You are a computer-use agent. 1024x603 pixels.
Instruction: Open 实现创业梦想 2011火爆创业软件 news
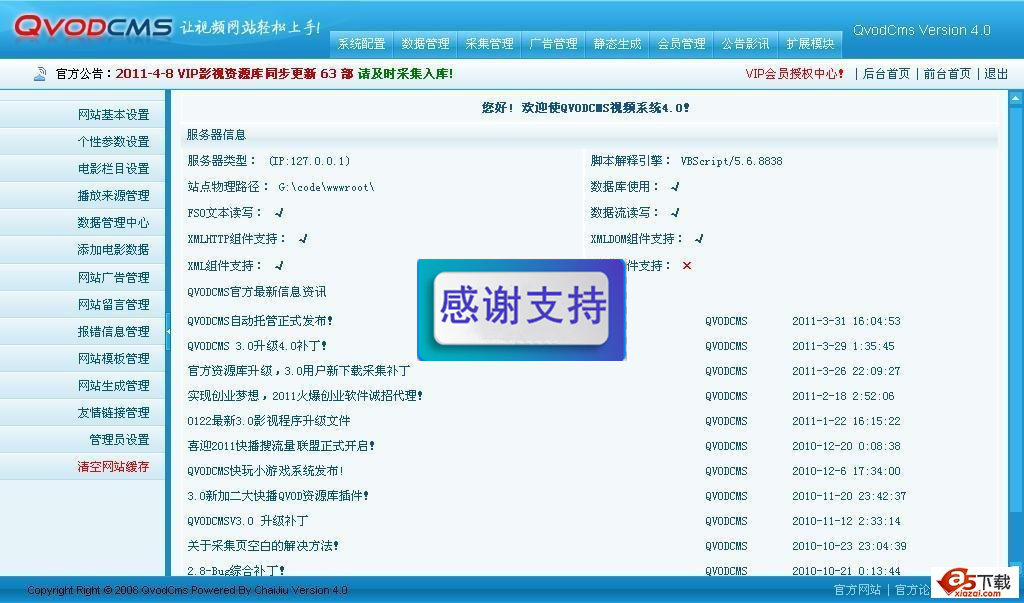click(x=305, y=395)
